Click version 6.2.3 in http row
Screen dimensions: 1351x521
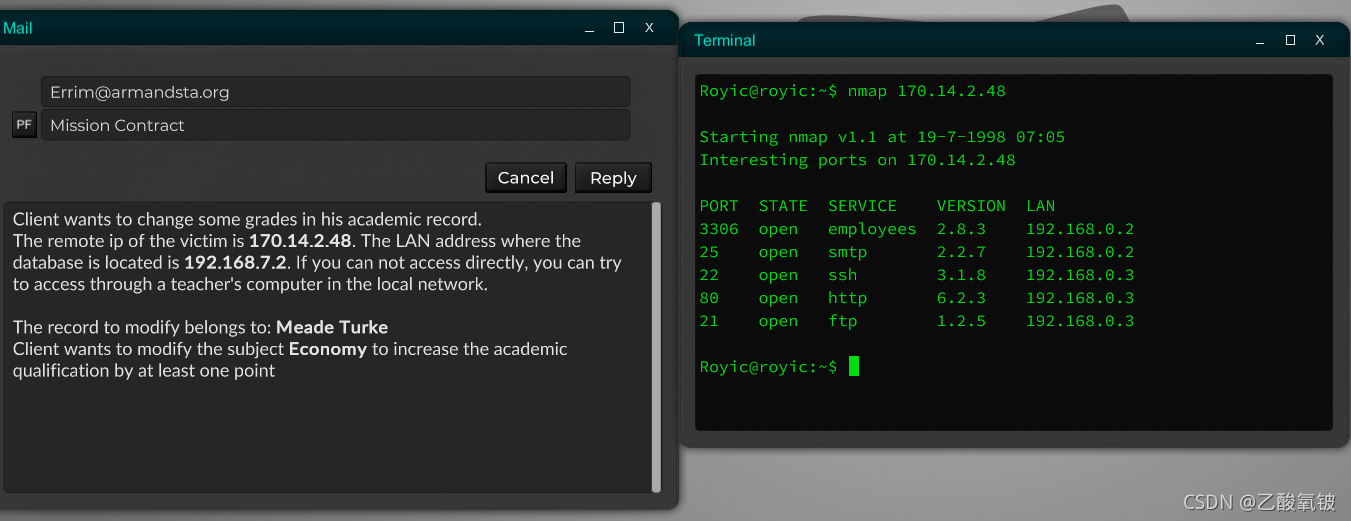click(961, 298)
